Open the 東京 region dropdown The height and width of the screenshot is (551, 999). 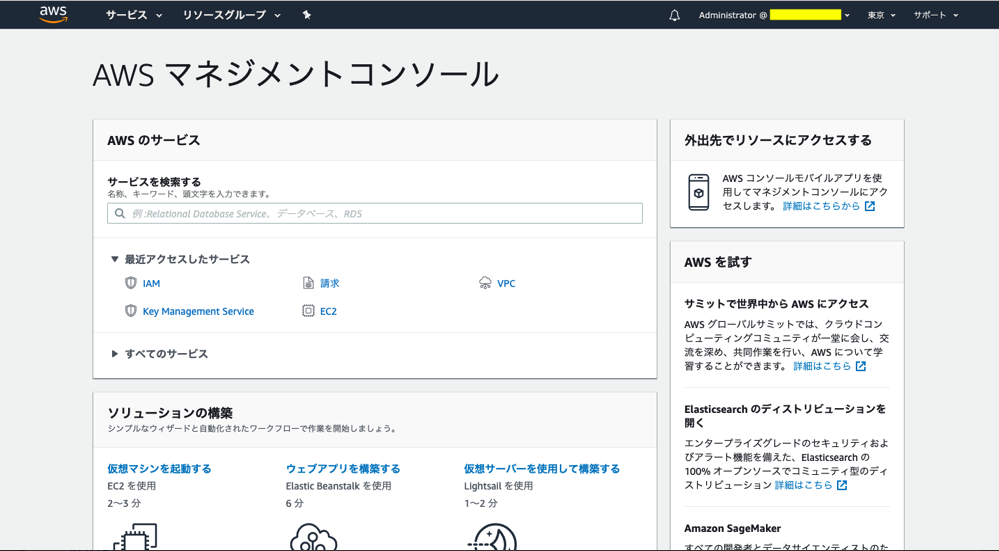pos(881,15)
